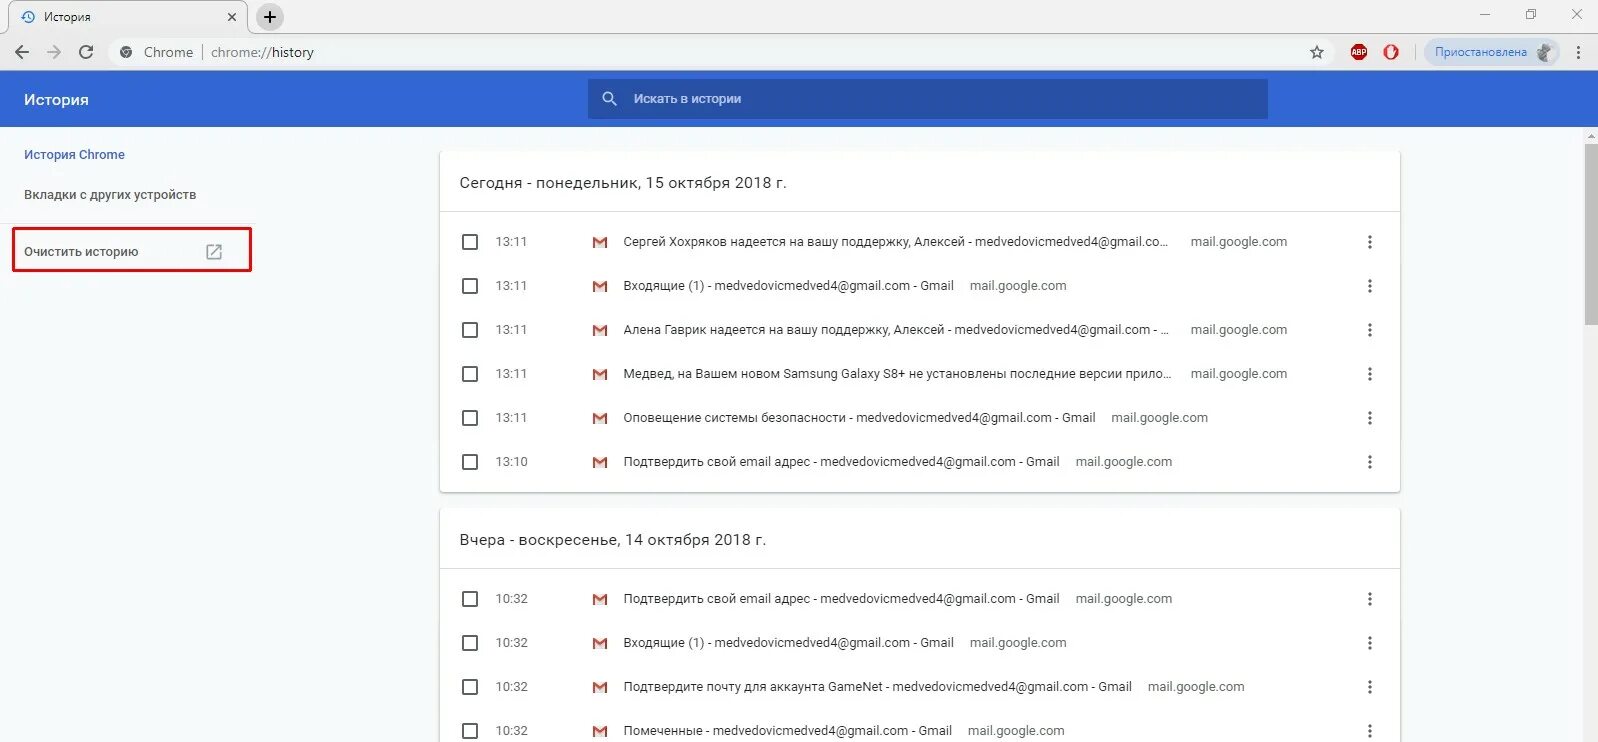Select История Chrome in the sidebar

click(x=74, y=155)
